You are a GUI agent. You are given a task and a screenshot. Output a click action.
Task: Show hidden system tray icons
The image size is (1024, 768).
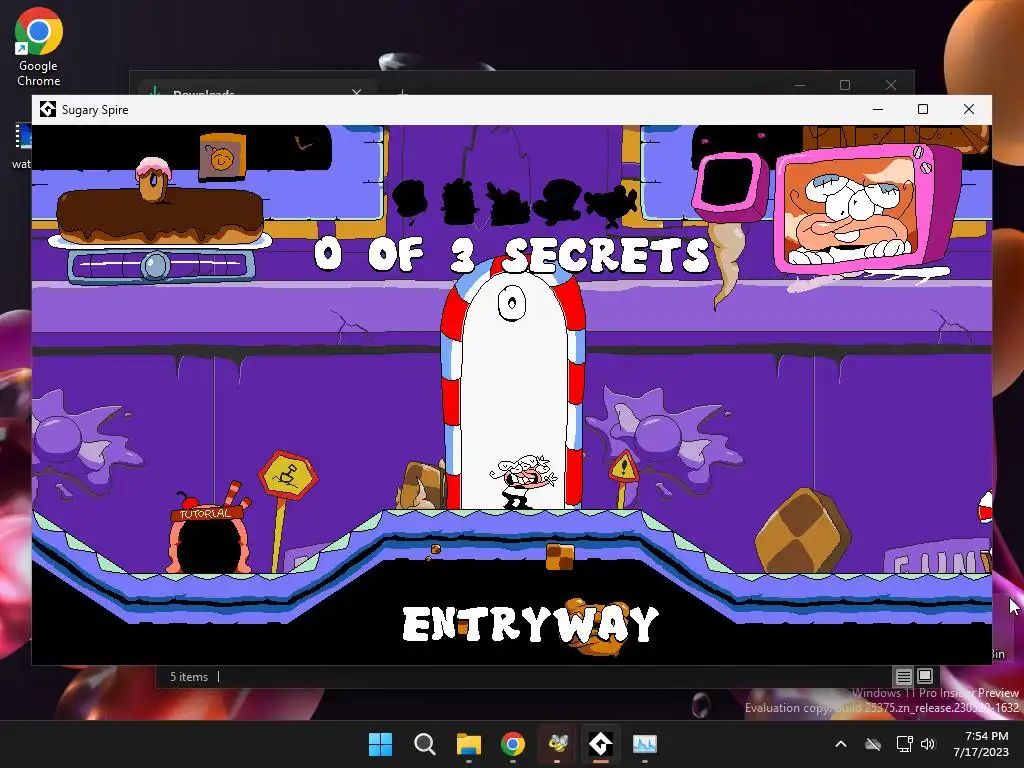(x=841, y=744)
